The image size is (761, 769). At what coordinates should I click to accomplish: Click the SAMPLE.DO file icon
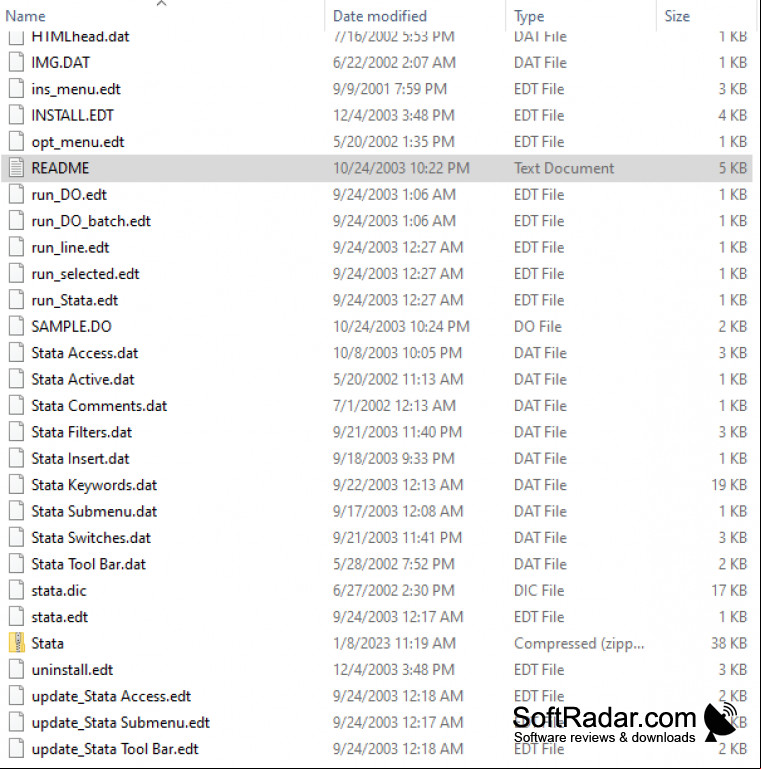[x=16, y=326]
